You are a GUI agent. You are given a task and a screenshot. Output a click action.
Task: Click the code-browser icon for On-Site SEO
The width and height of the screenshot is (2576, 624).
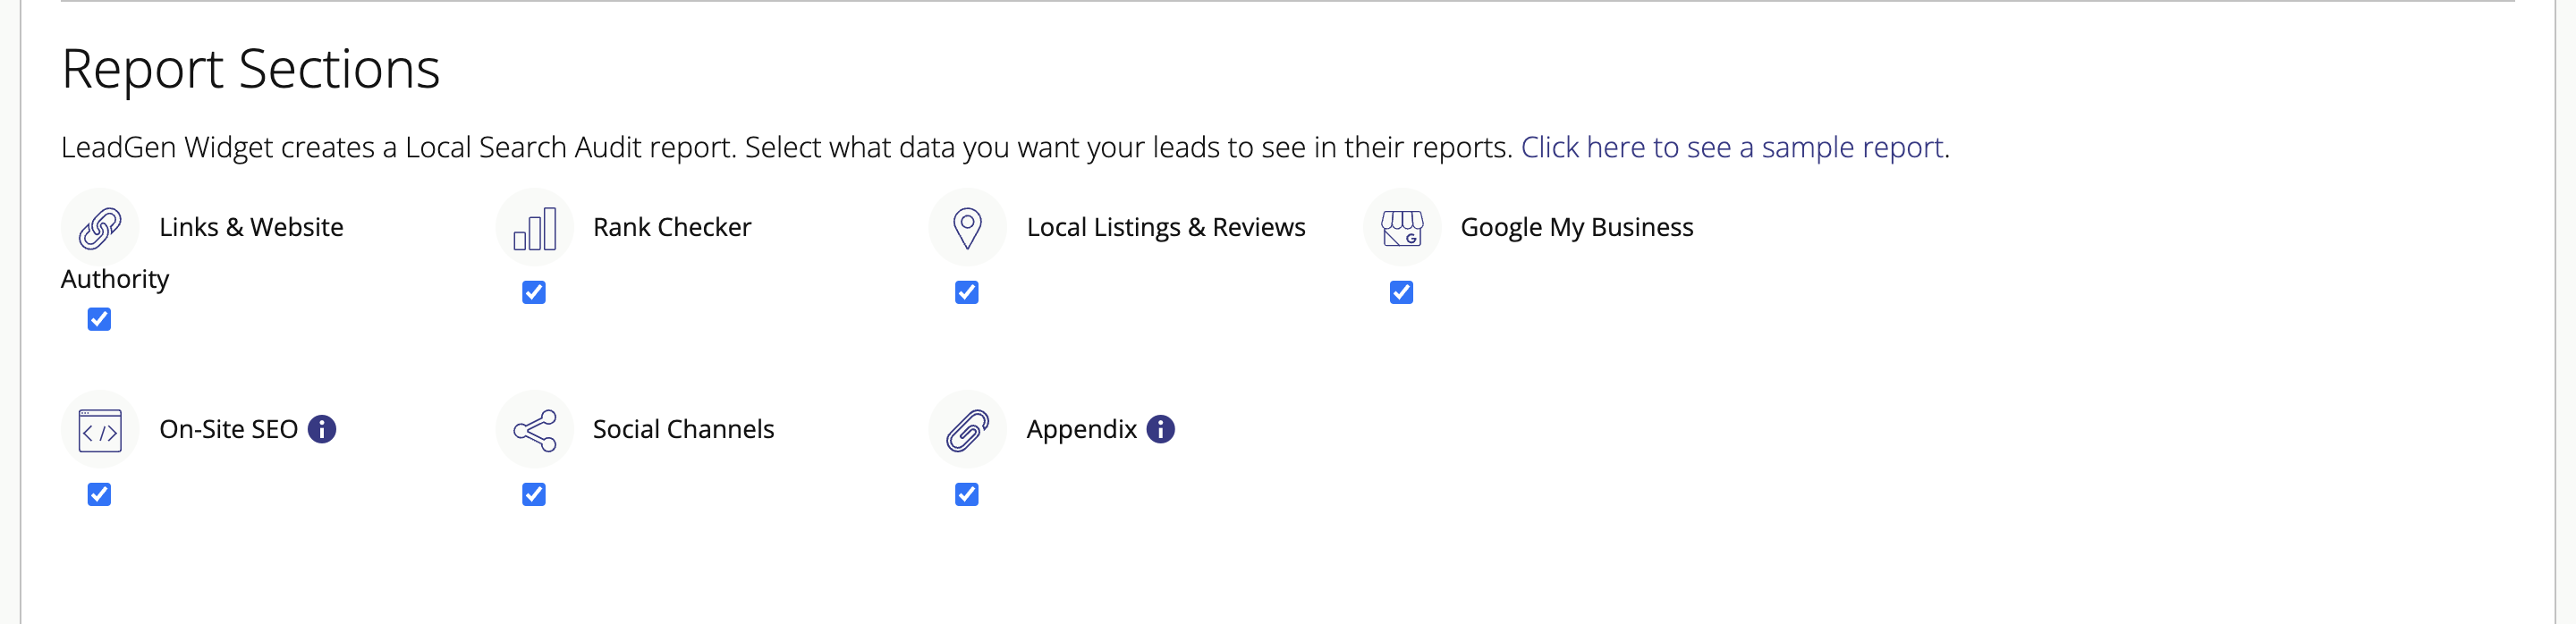click(99, 428)
